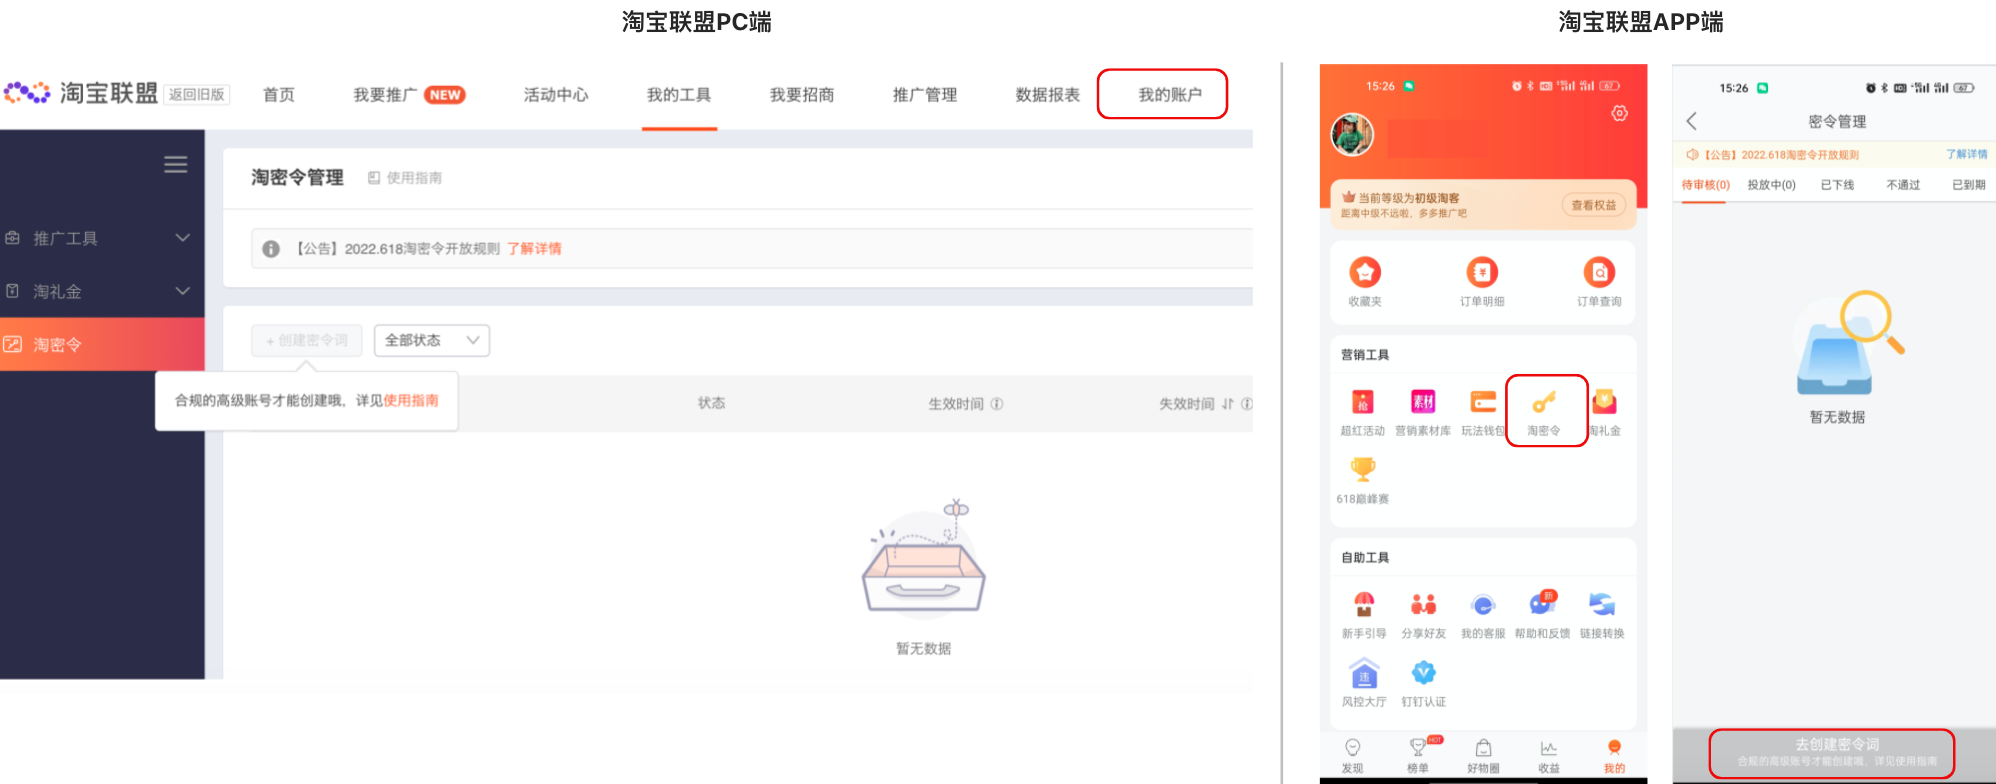Open the 淘礼金 icon in 营销工具
The height and width of the screenshot is (784, 1996).
tap(1605, 413)
